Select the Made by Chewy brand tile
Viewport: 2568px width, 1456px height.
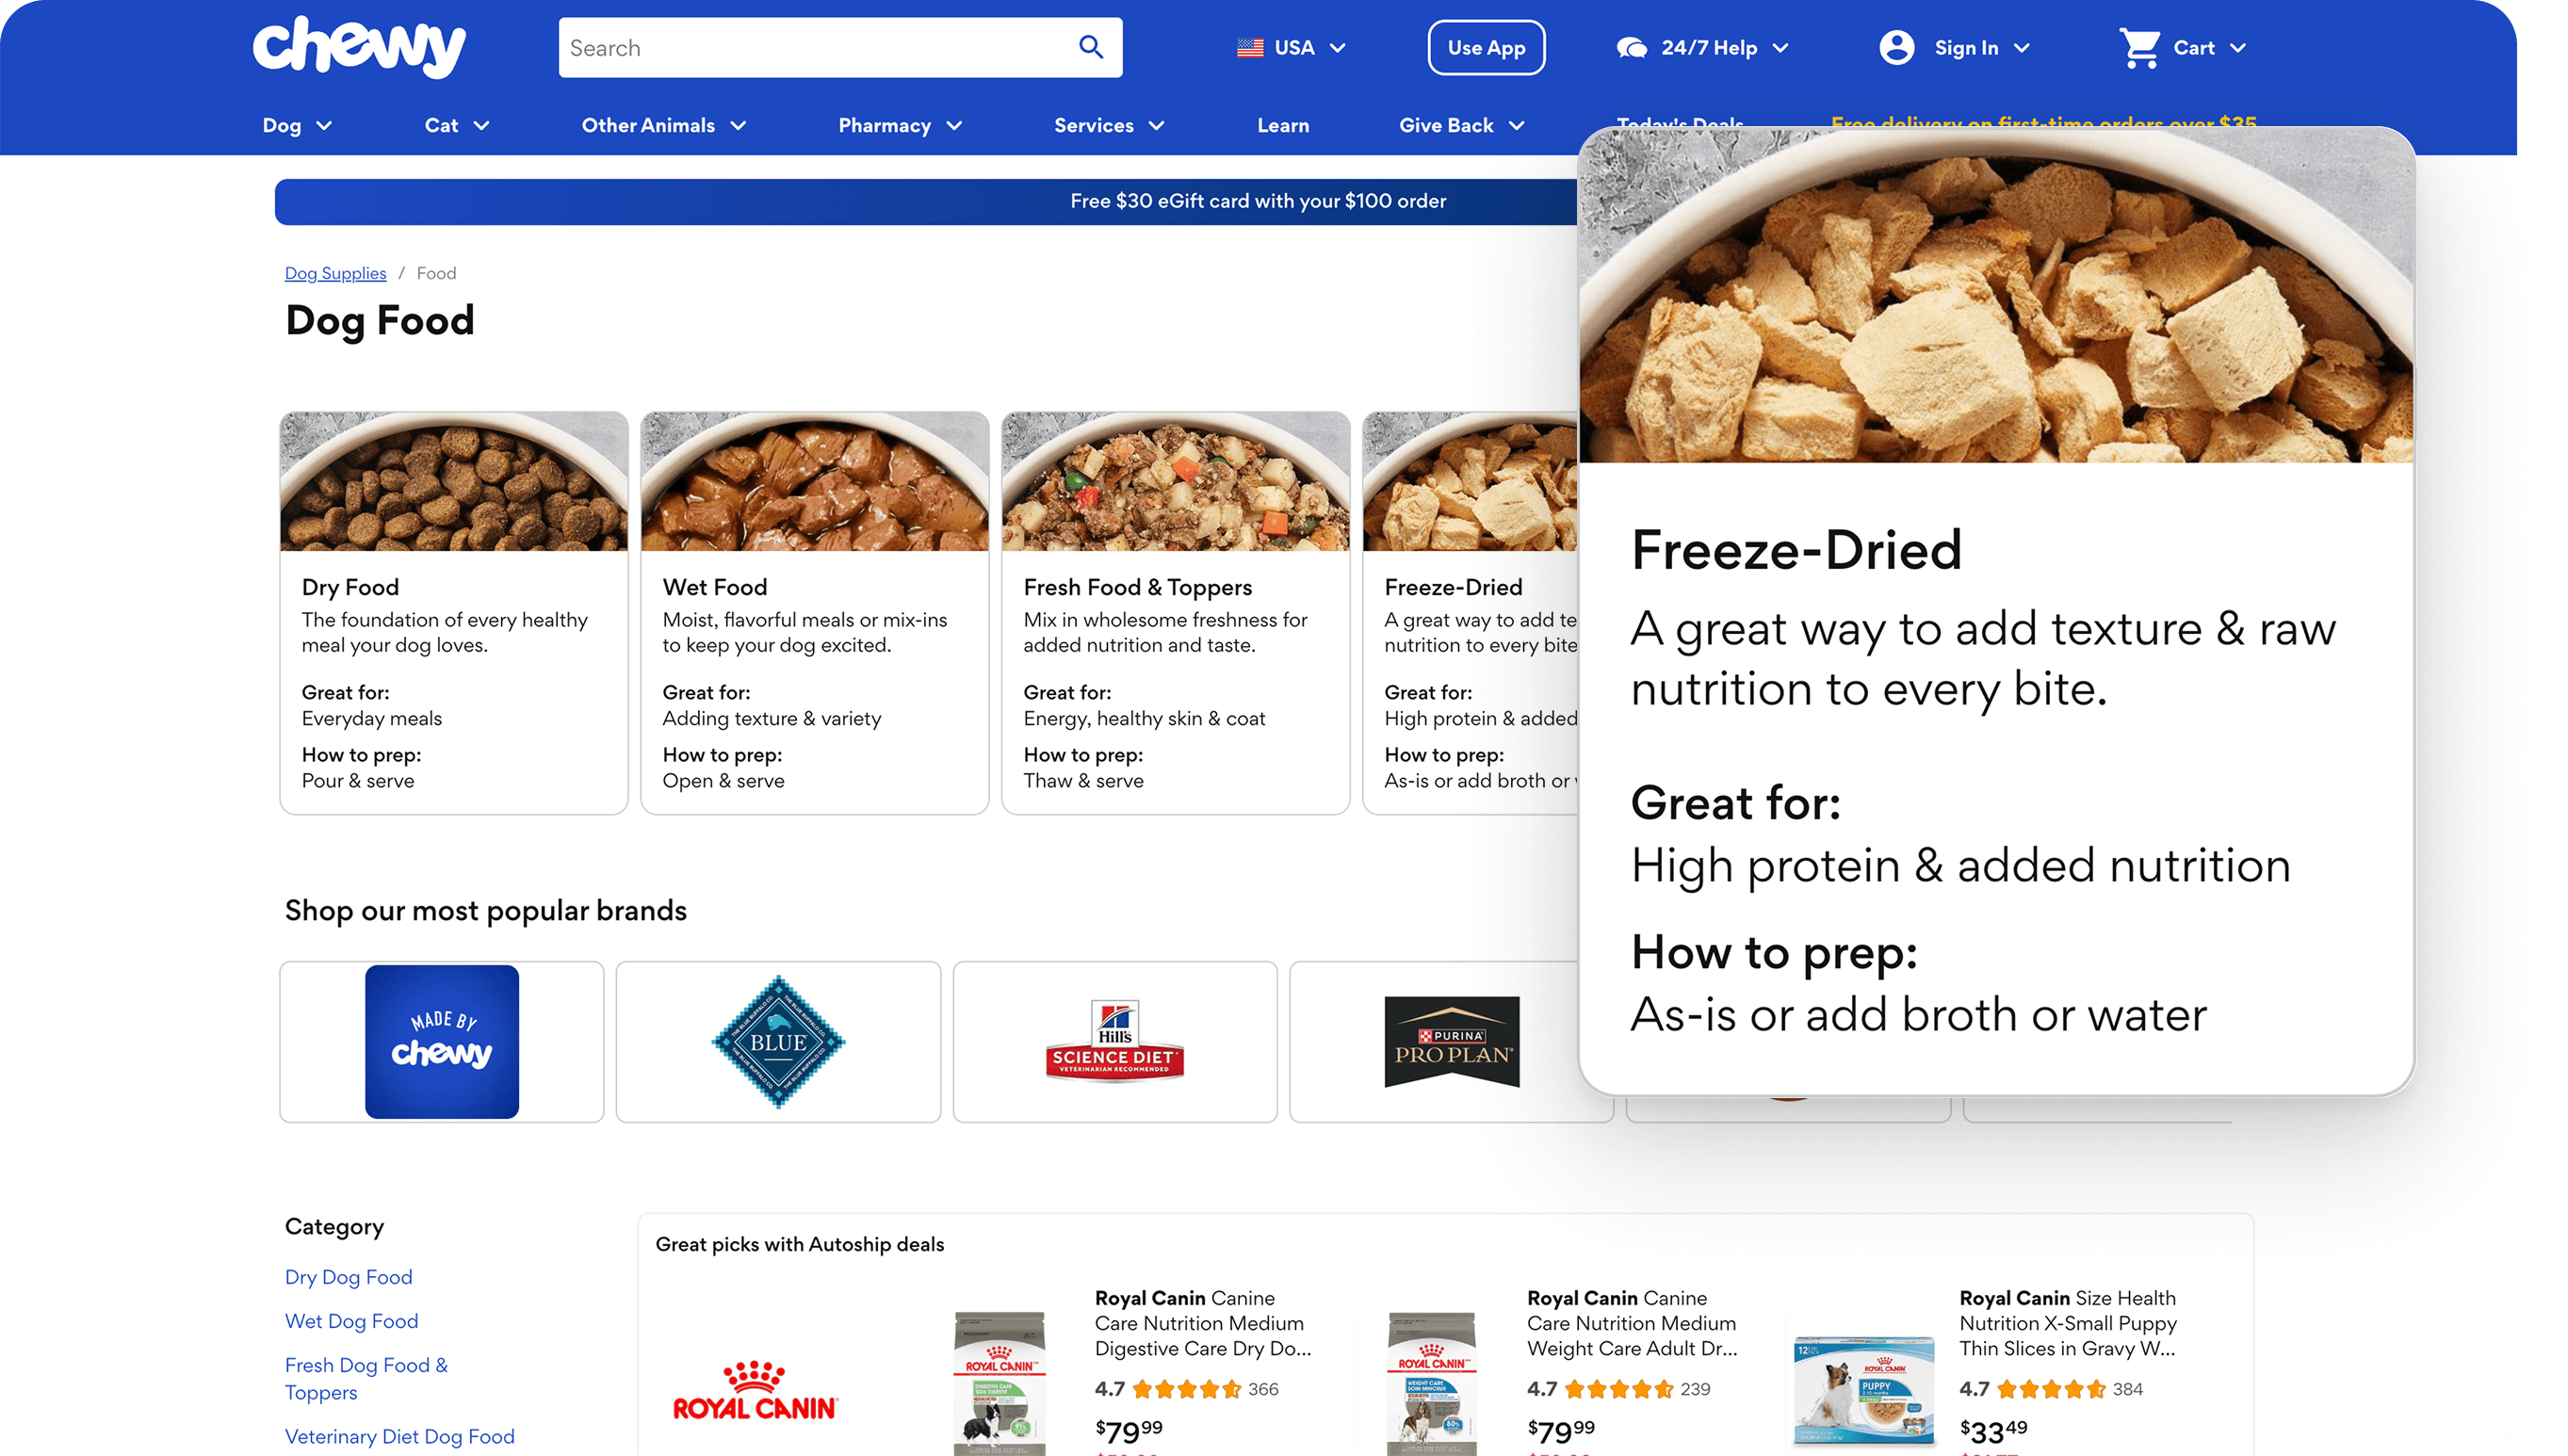pos(442,1042)
